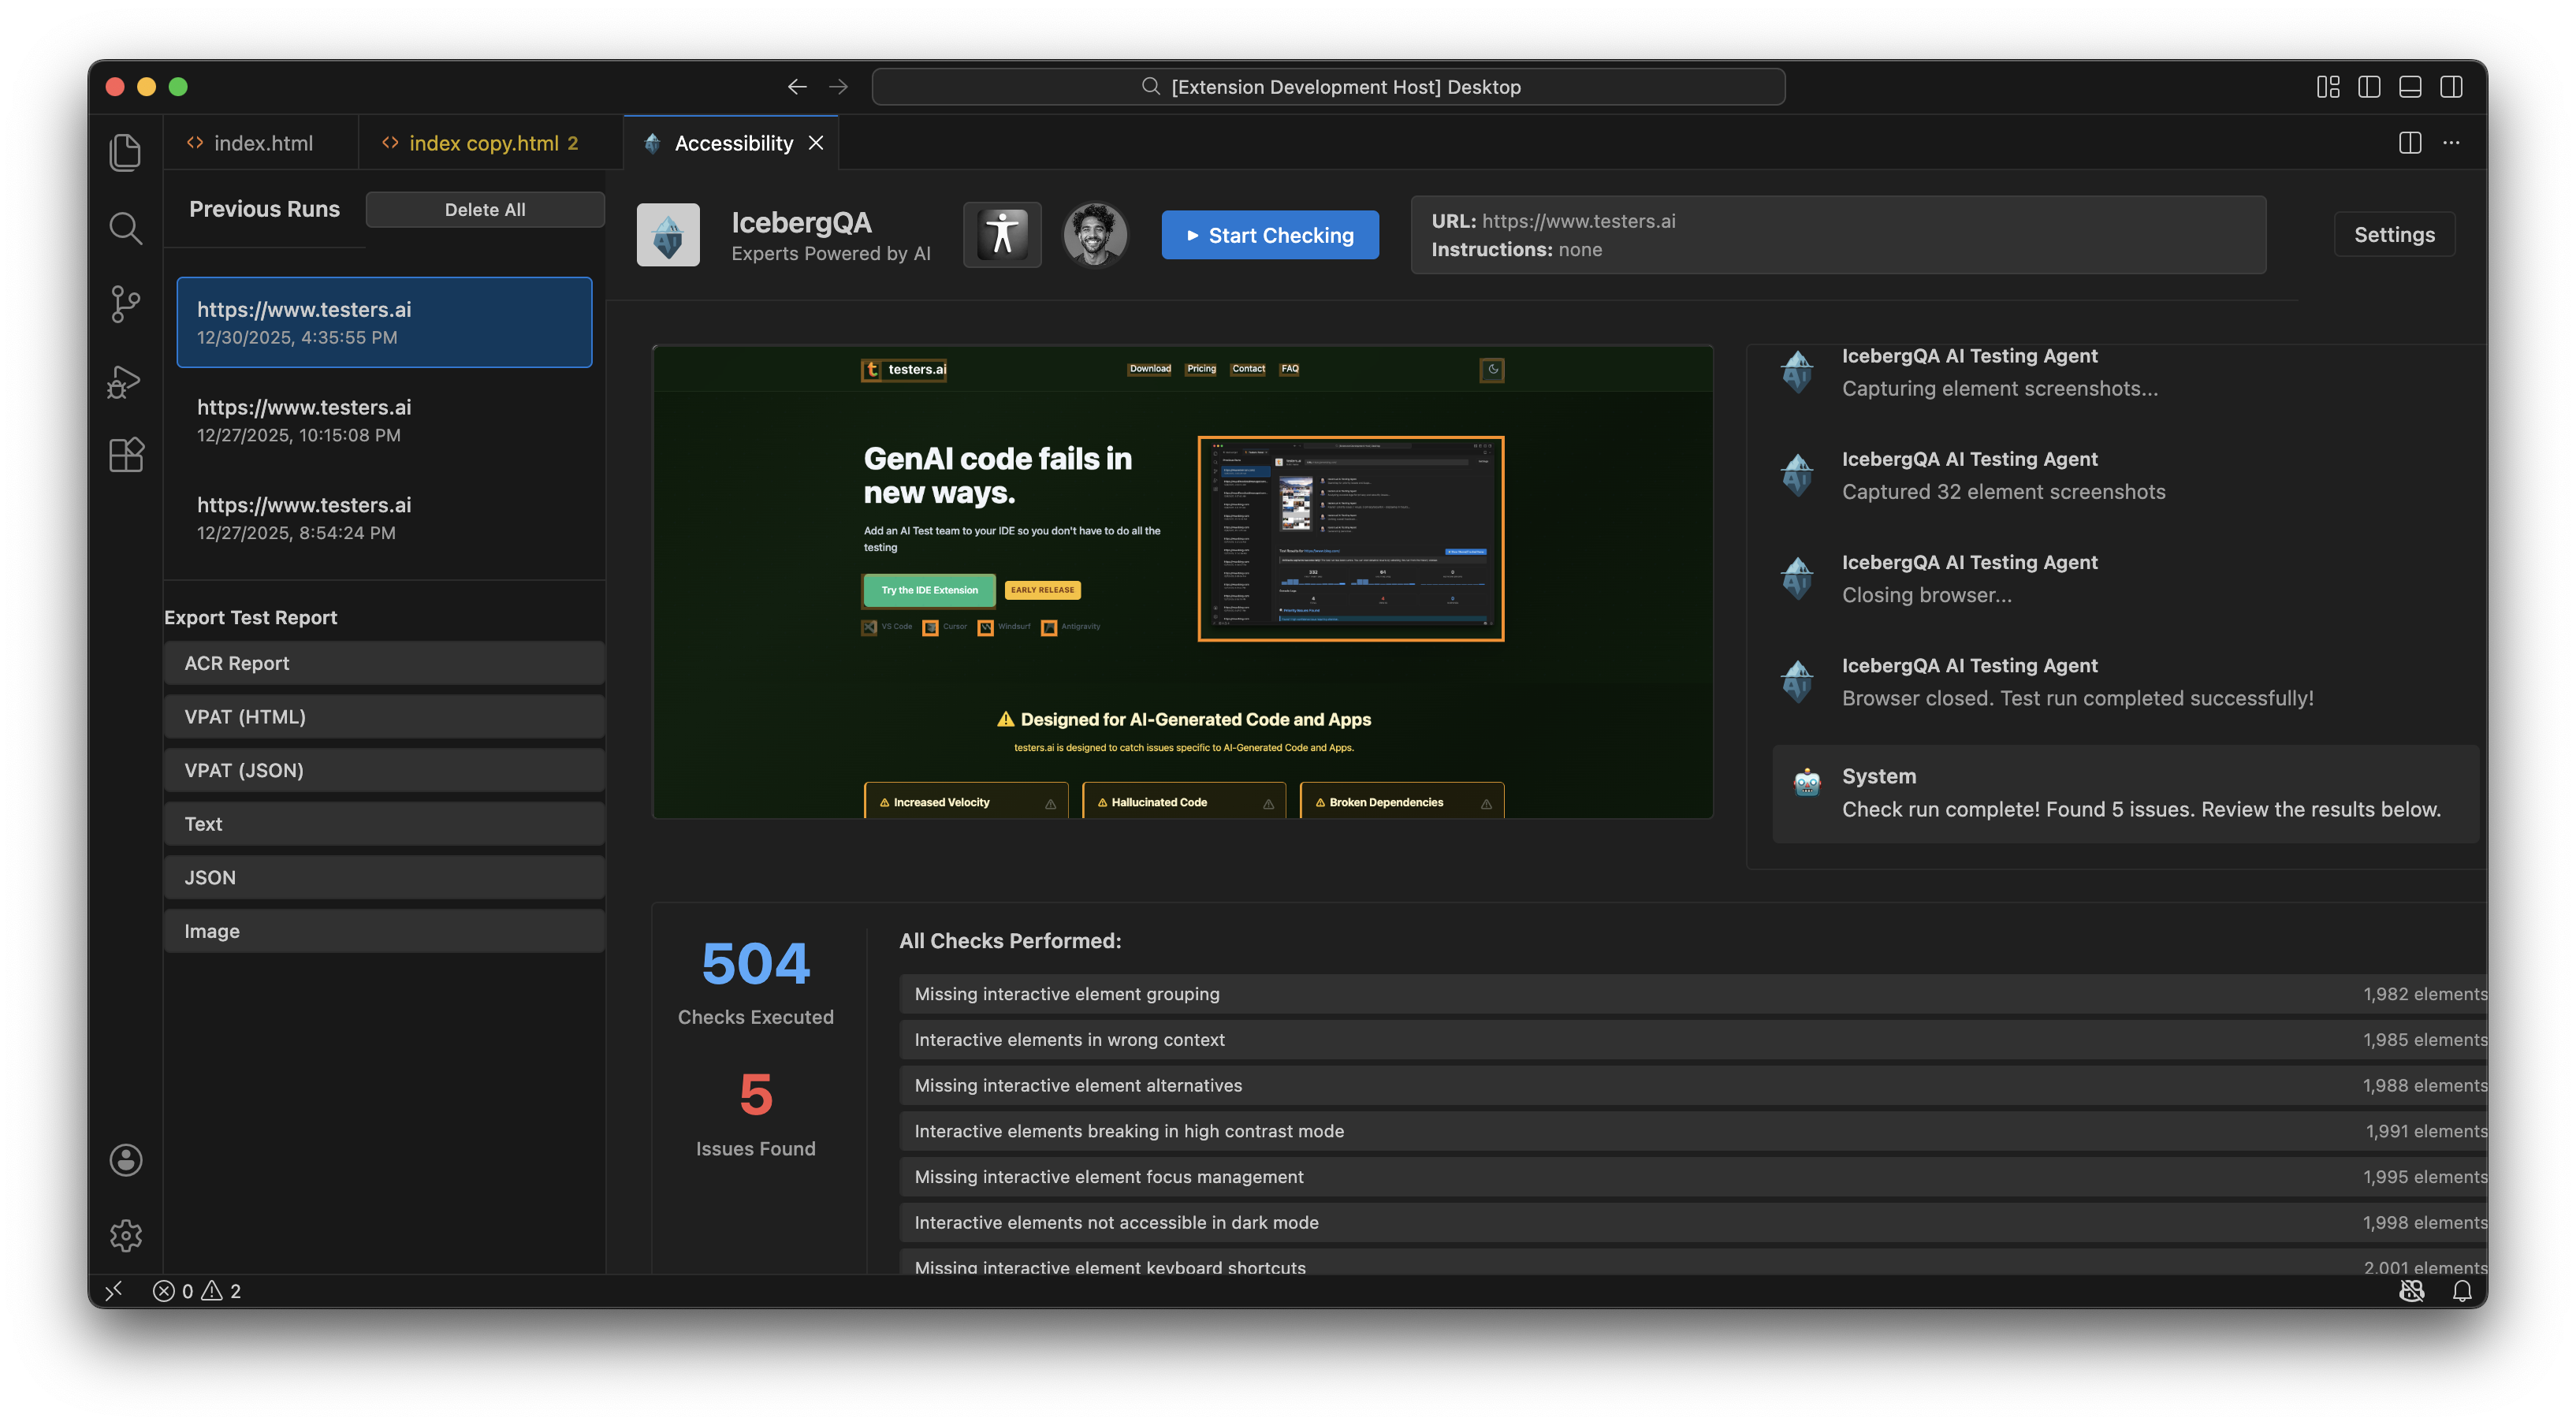
Task: Click the user avatar portrait
Action: (x=1095, y=235)
